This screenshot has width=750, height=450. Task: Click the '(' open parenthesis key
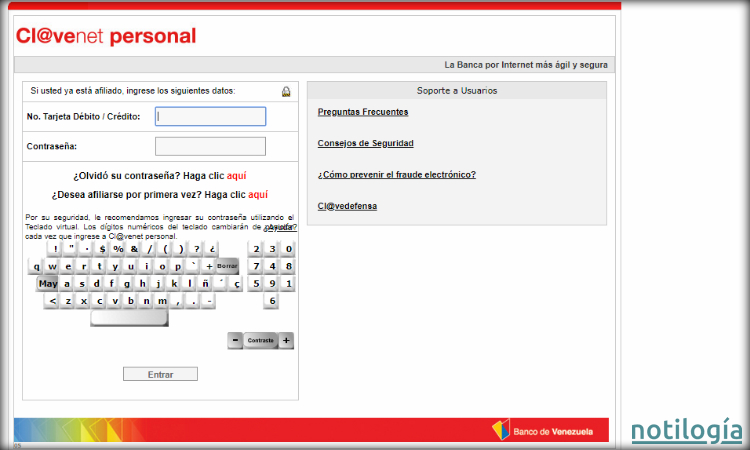pos(165,249)
